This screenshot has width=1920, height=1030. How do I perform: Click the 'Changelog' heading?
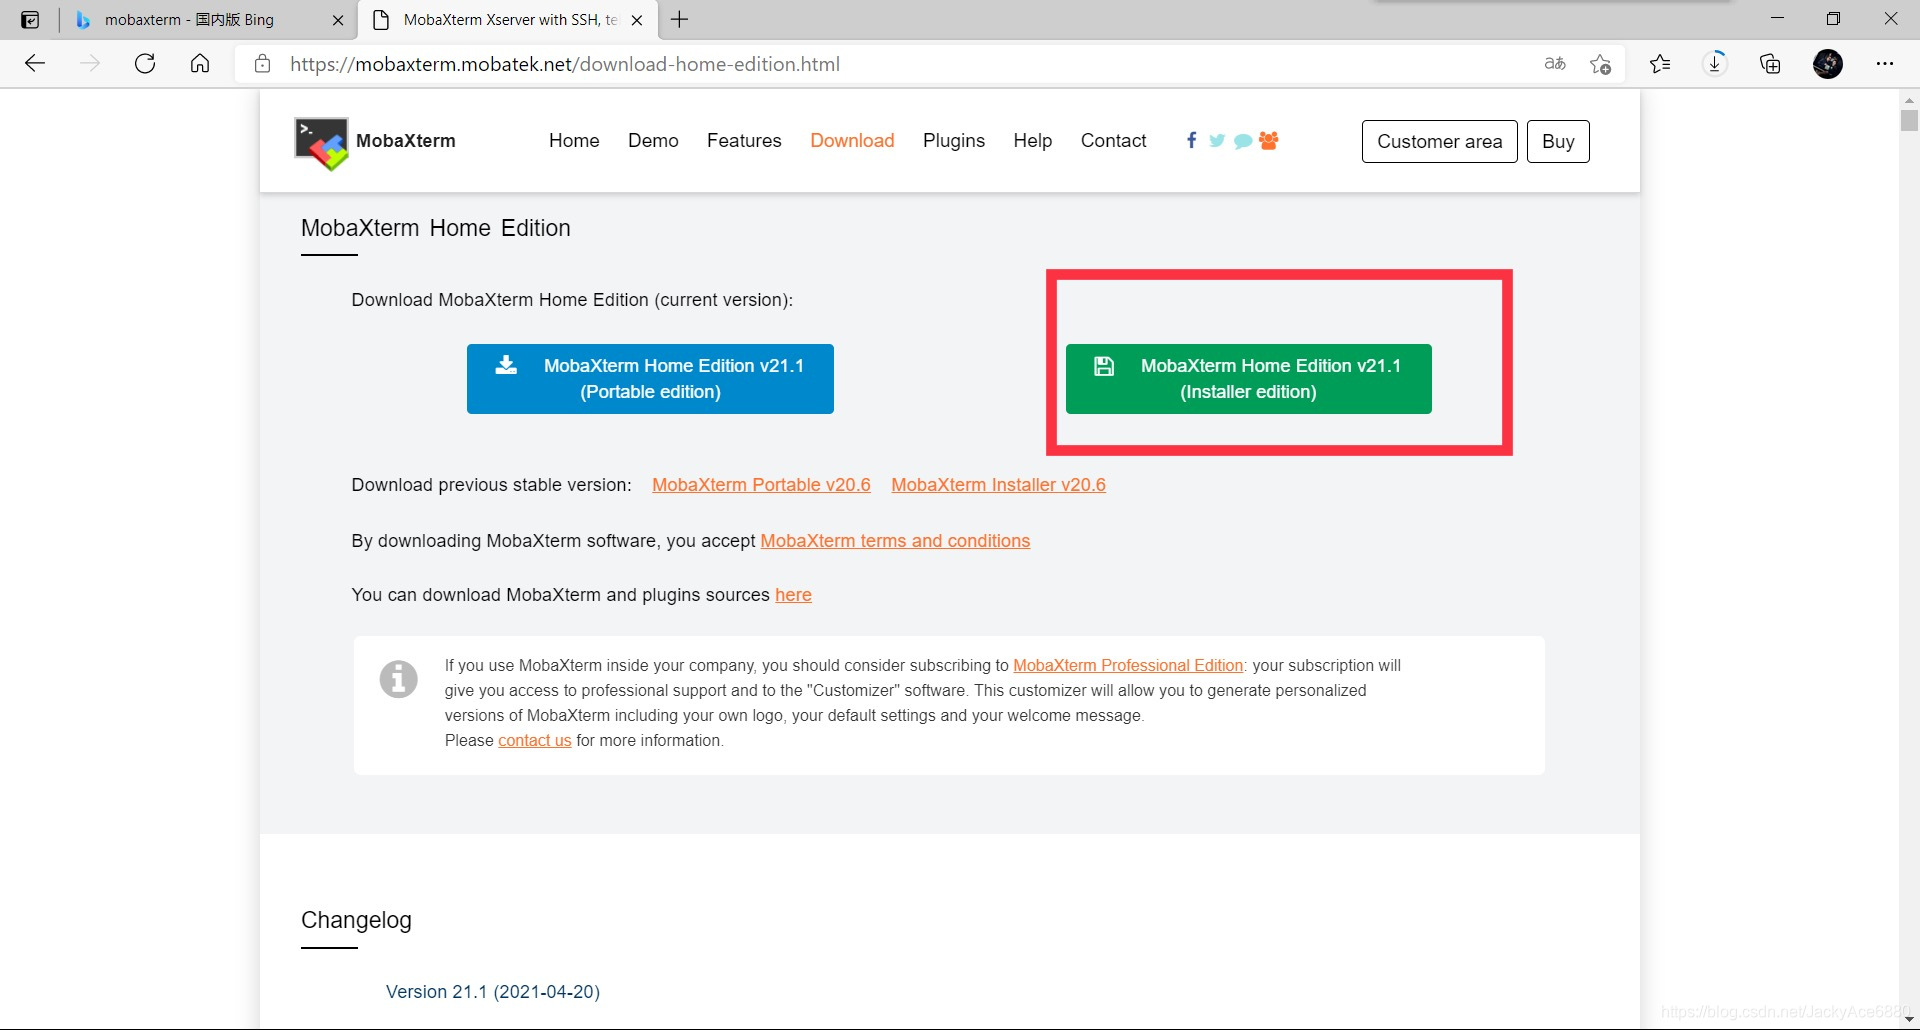(356, 920)
